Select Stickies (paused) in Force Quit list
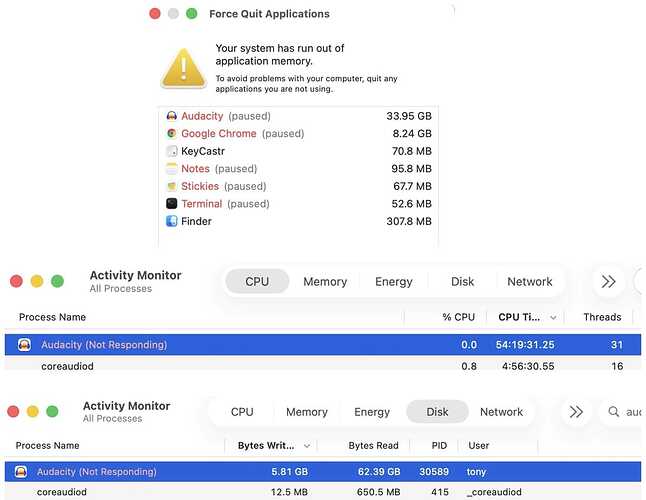Image resolution: width=646 pixels, height=500 pixels. [x=298, y=186]
